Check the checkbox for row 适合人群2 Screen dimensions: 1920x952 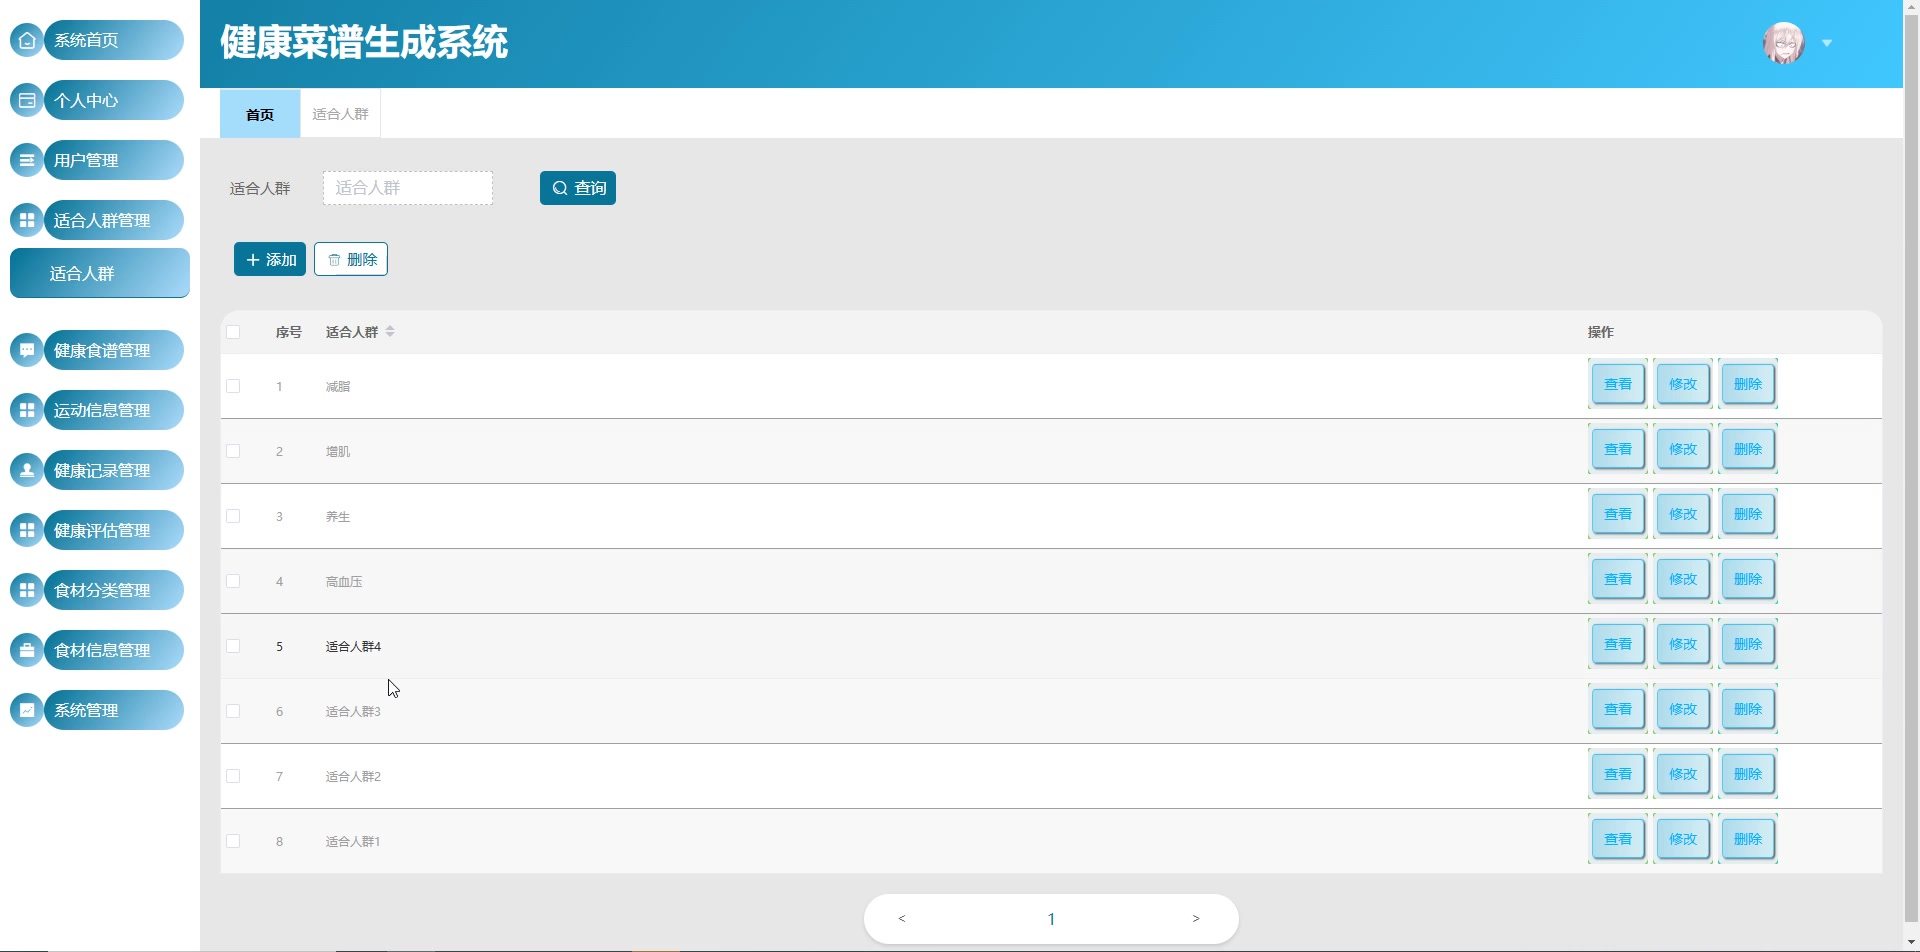pos(233,776)
